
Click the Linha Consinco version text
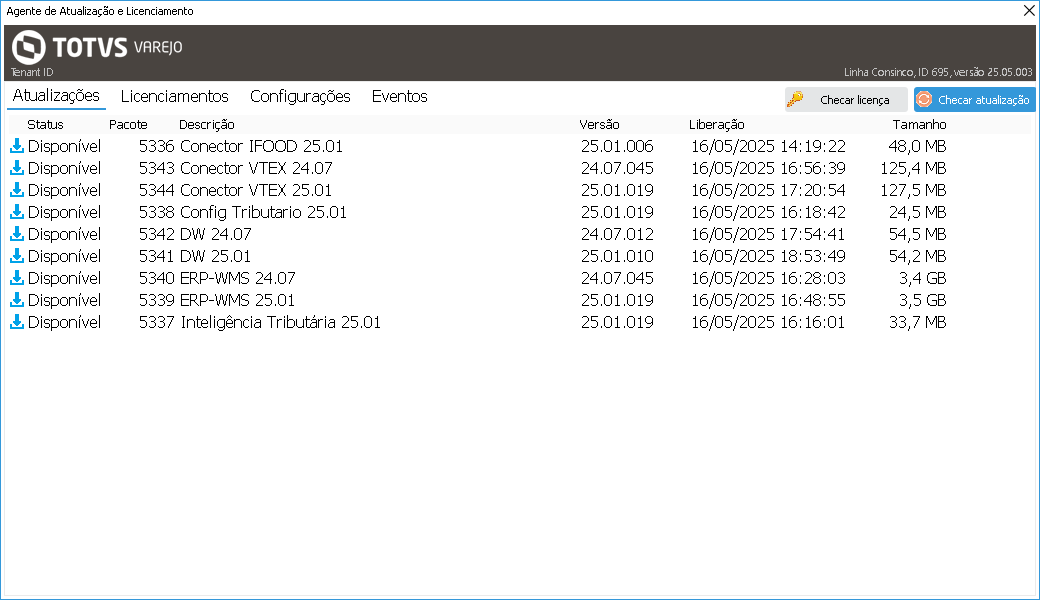pos(938,72)
